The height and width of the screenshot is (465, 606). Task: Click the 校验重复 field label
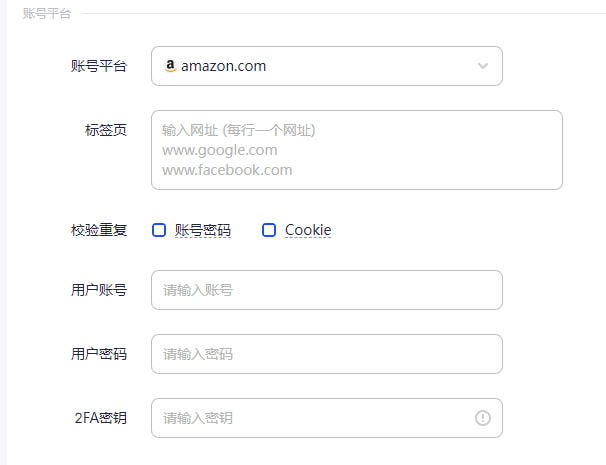[x=99, y=230]
